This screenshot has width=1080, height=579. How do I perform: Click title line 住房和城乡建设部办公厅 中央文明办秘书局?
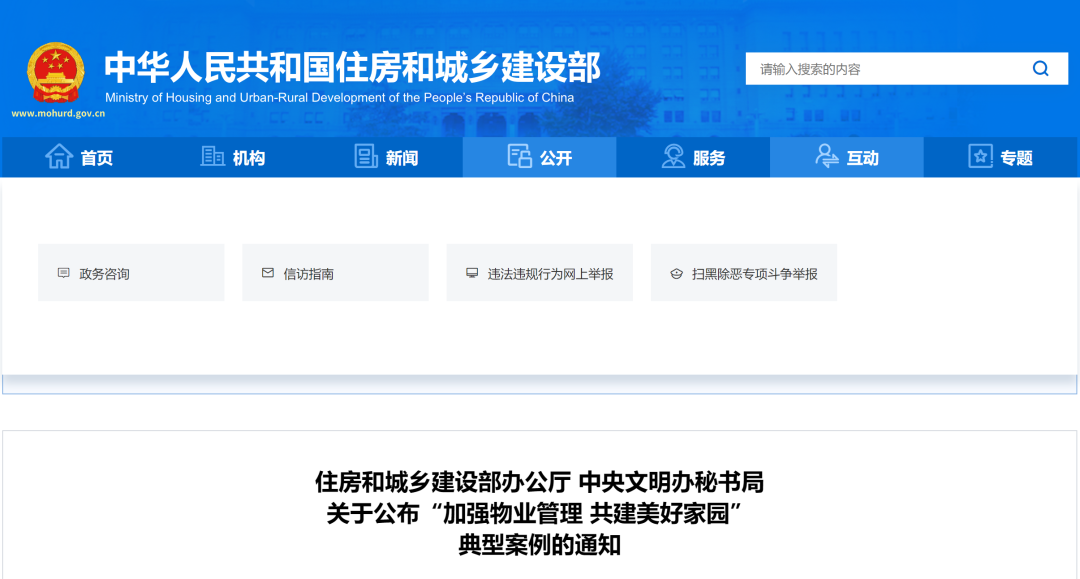tap(539, 482)
